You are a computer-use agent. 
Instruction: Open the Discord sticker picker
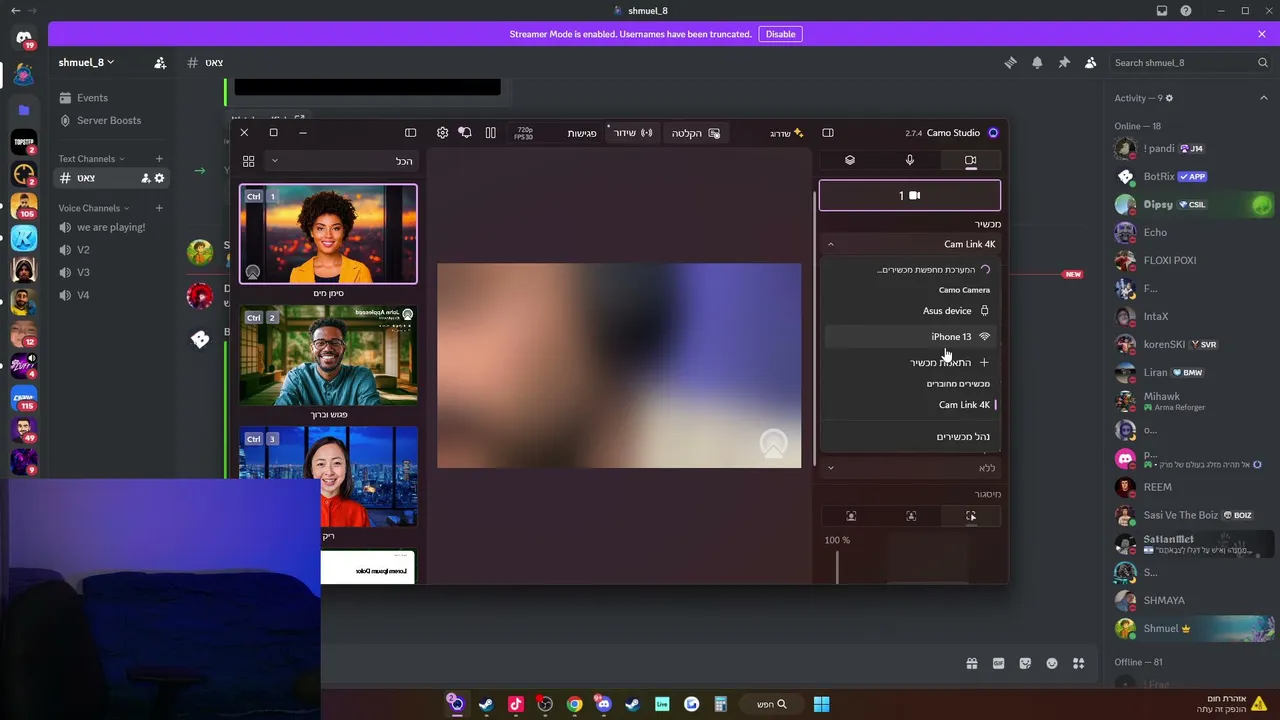coord(1025,663)
